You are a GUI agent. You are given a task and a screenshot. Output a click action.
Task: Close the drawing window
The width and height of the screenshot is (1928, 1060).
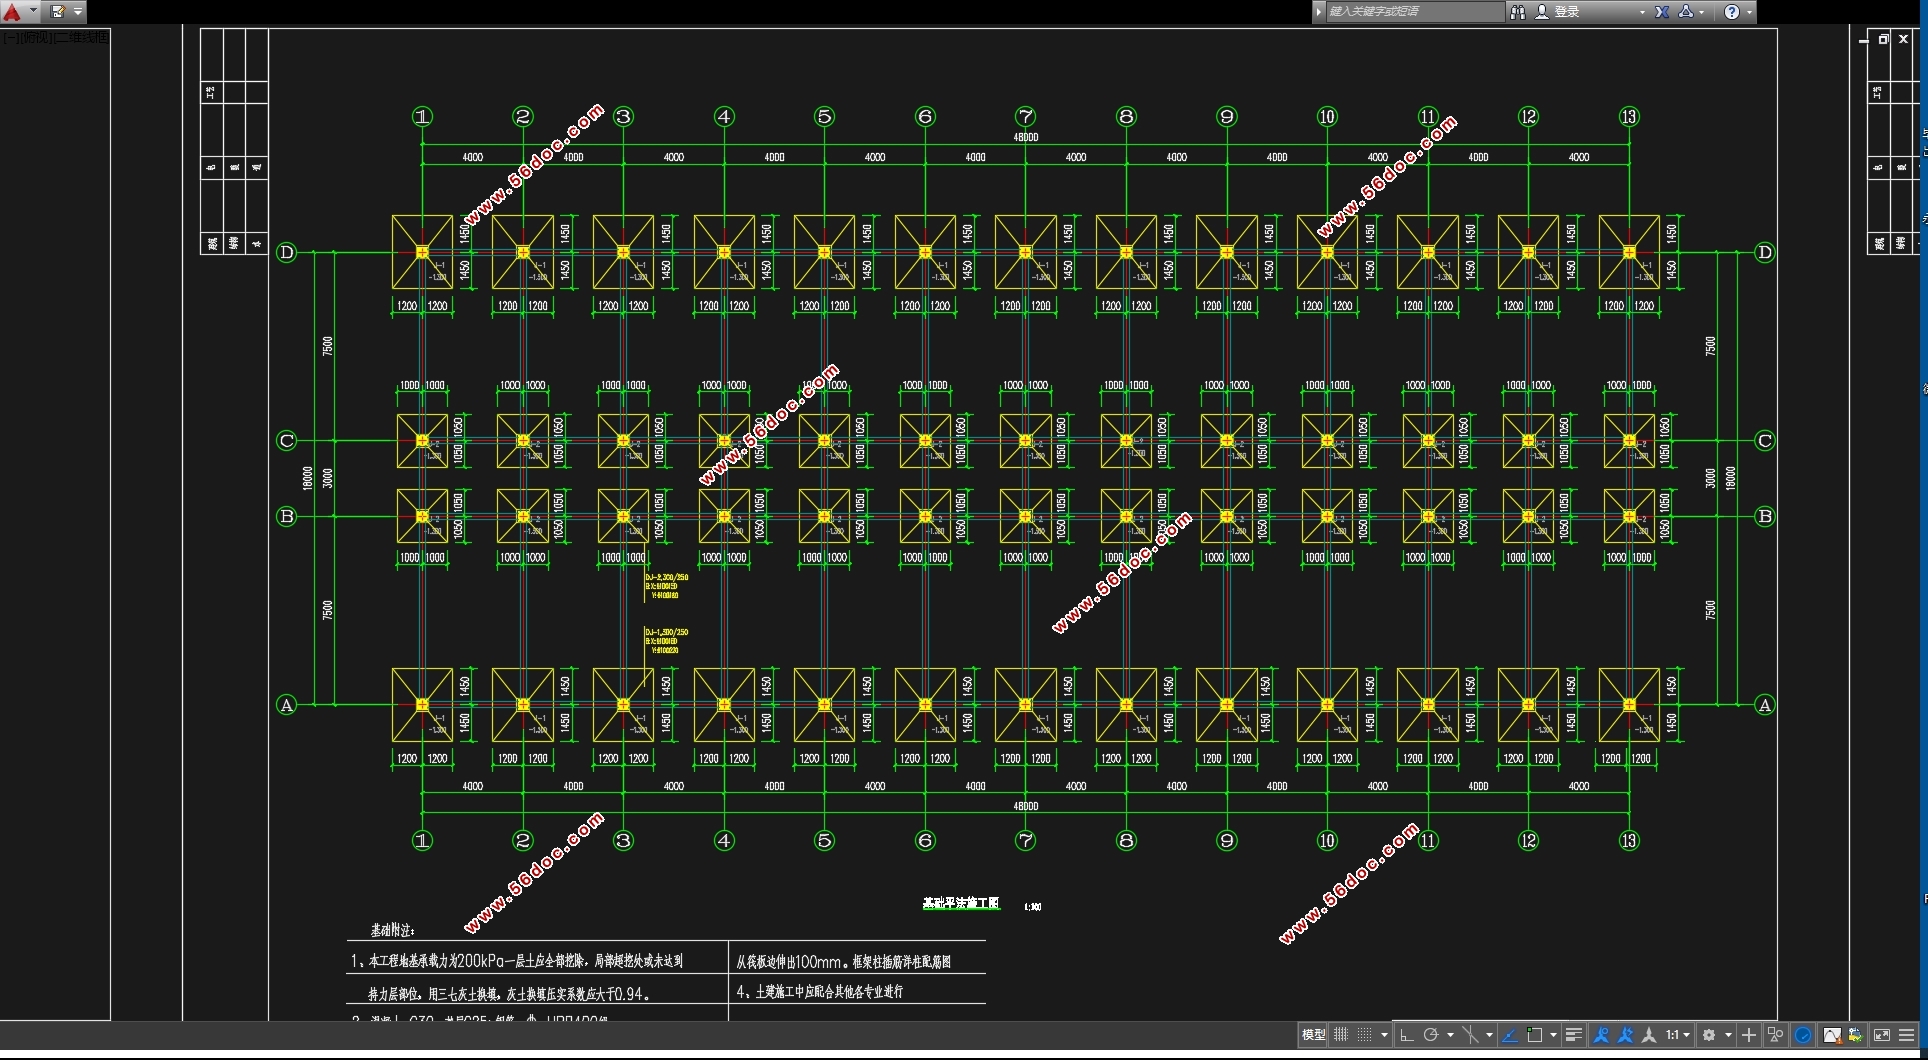[x=1903, y=39]
